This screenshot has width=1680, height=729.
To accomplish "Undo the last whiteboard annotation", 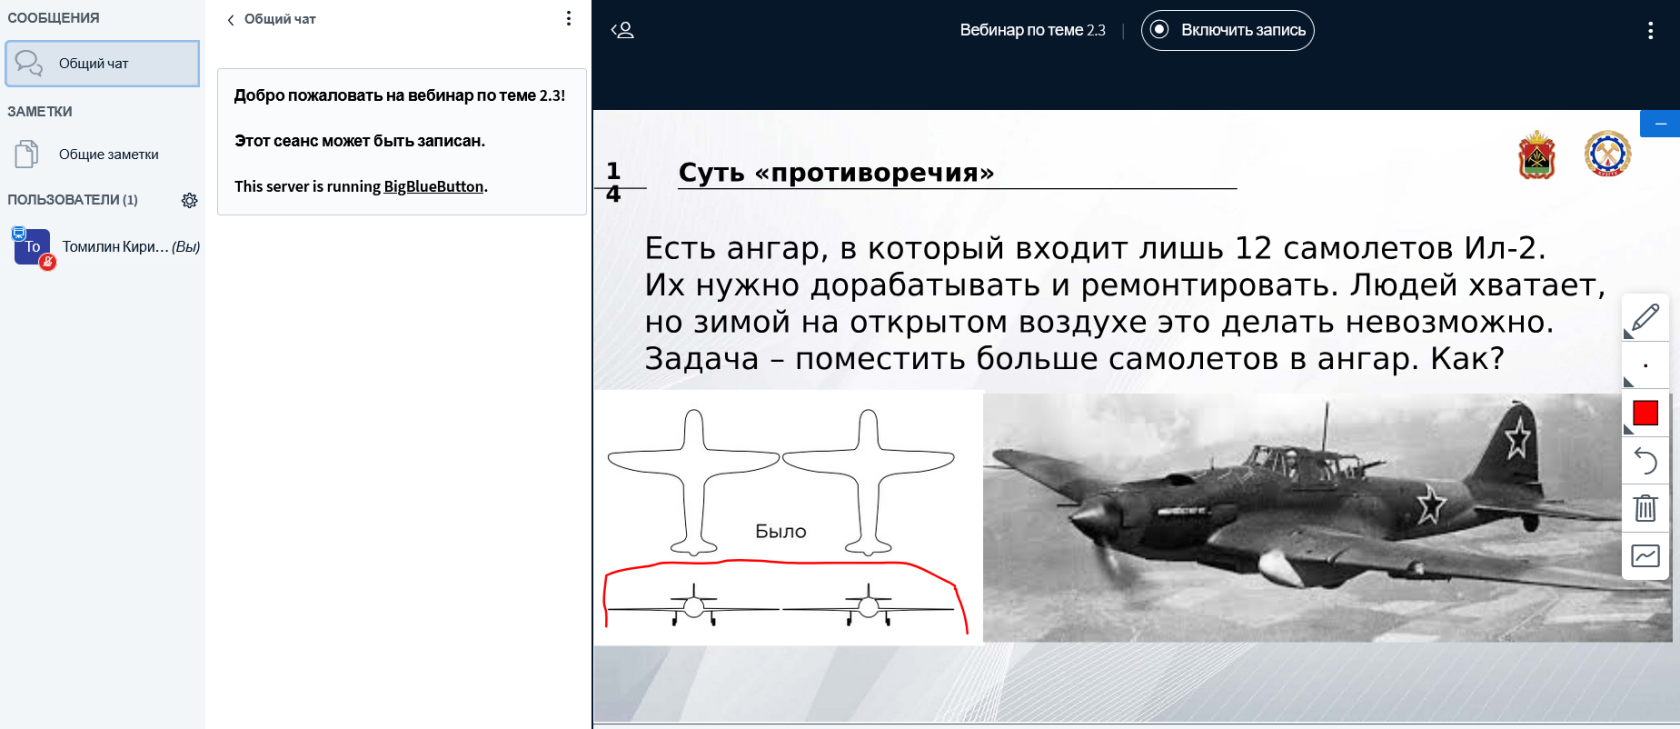I will (x=1646, y=460).
